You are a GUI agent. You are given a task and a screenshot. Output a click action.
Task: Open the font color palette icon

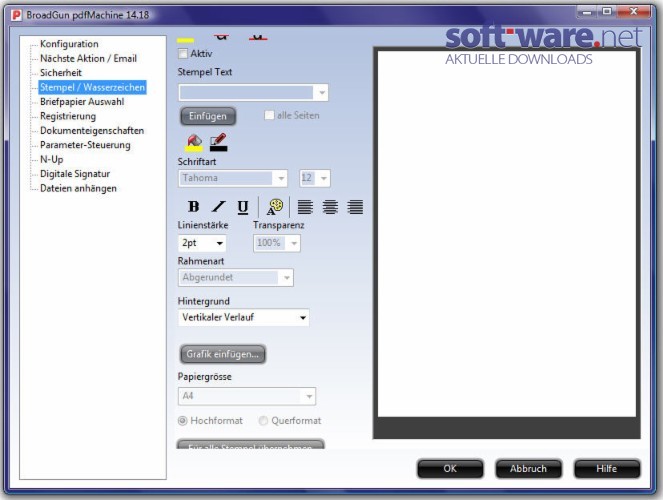(x=274, y=207)
